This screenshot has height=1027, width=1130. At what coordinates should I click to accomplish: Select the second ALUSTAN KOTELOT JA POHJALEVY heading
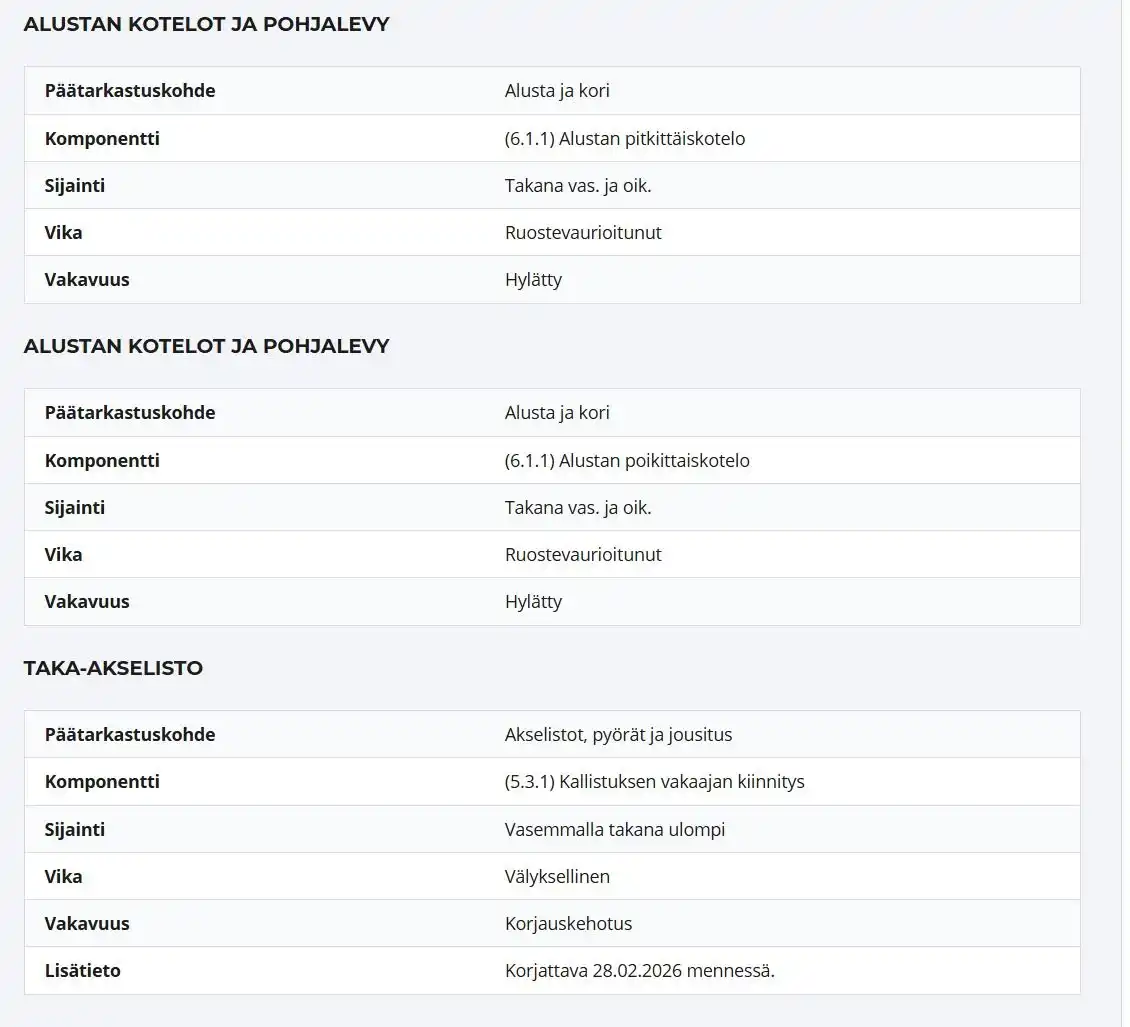point(206,346)
